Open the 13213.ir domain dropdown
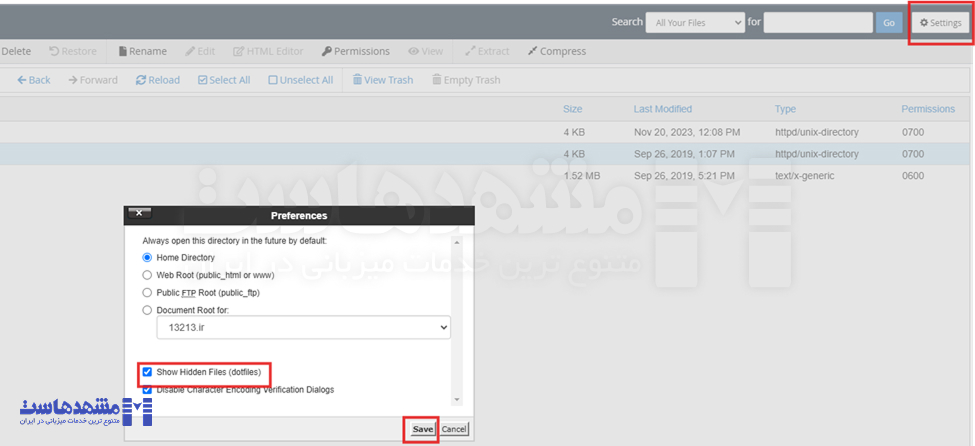Screen dimensions: 975x446 [303, 328]
